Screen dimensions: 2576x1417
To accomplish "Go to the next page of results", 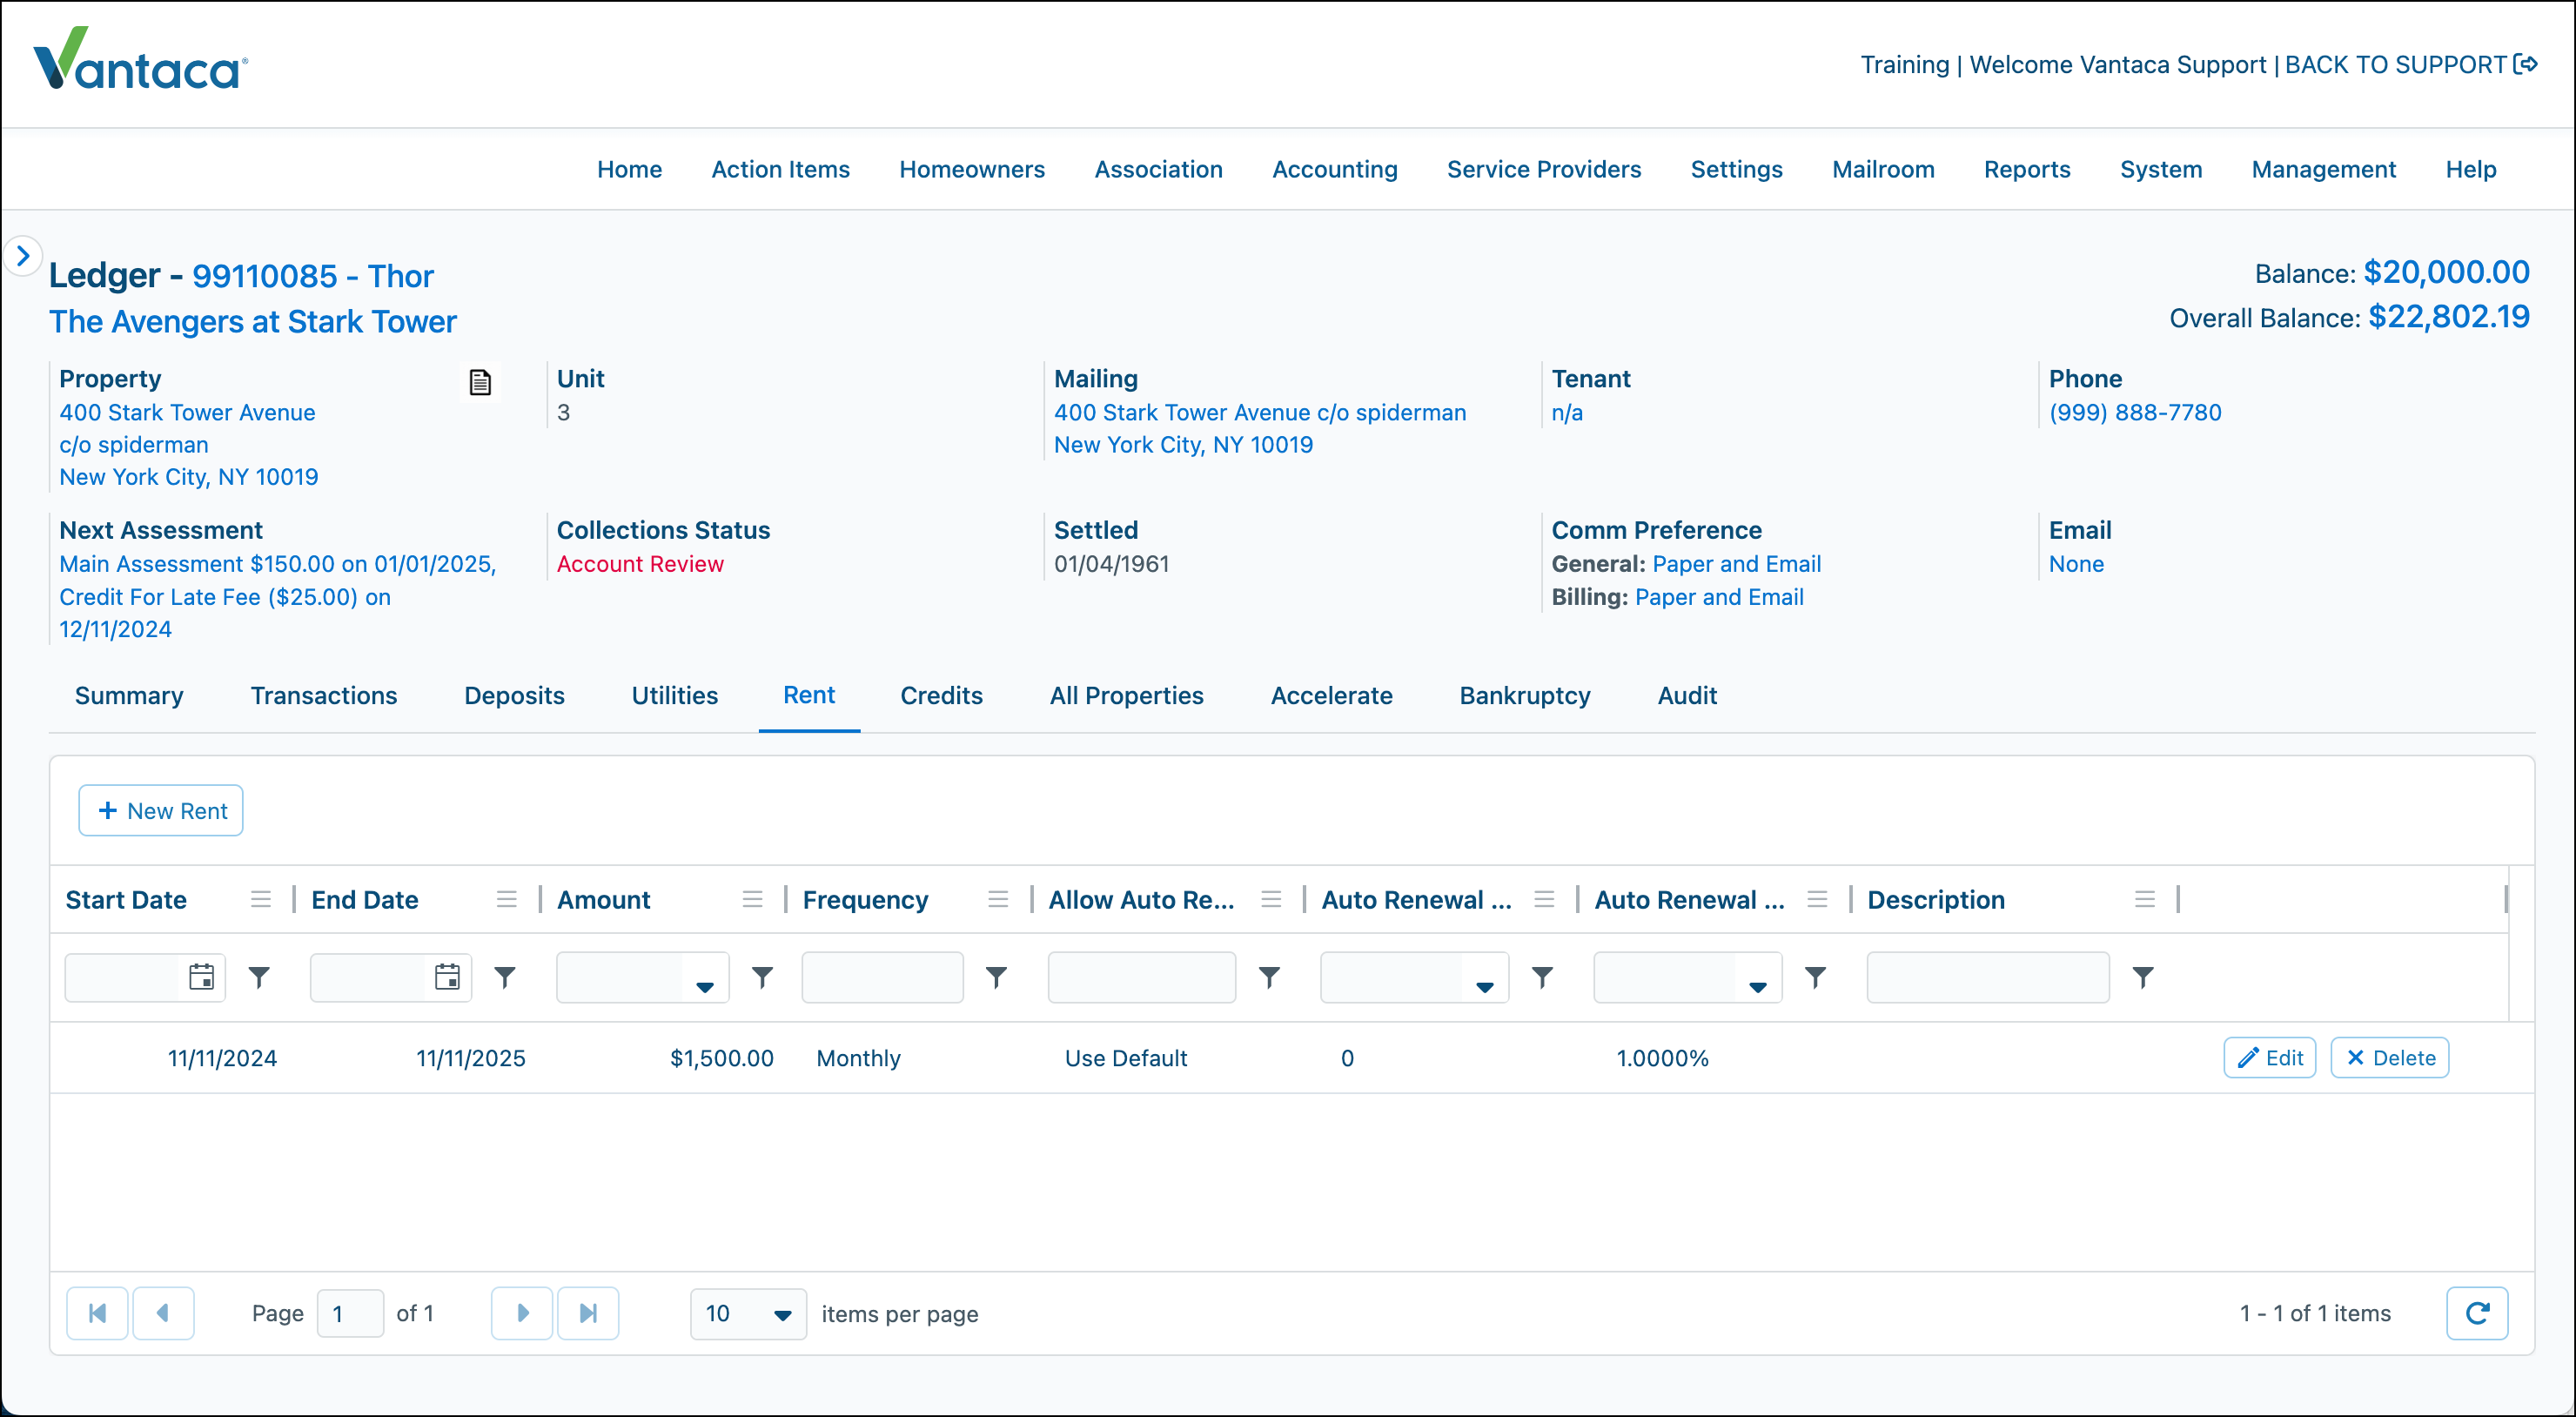I will [522, 1313].
